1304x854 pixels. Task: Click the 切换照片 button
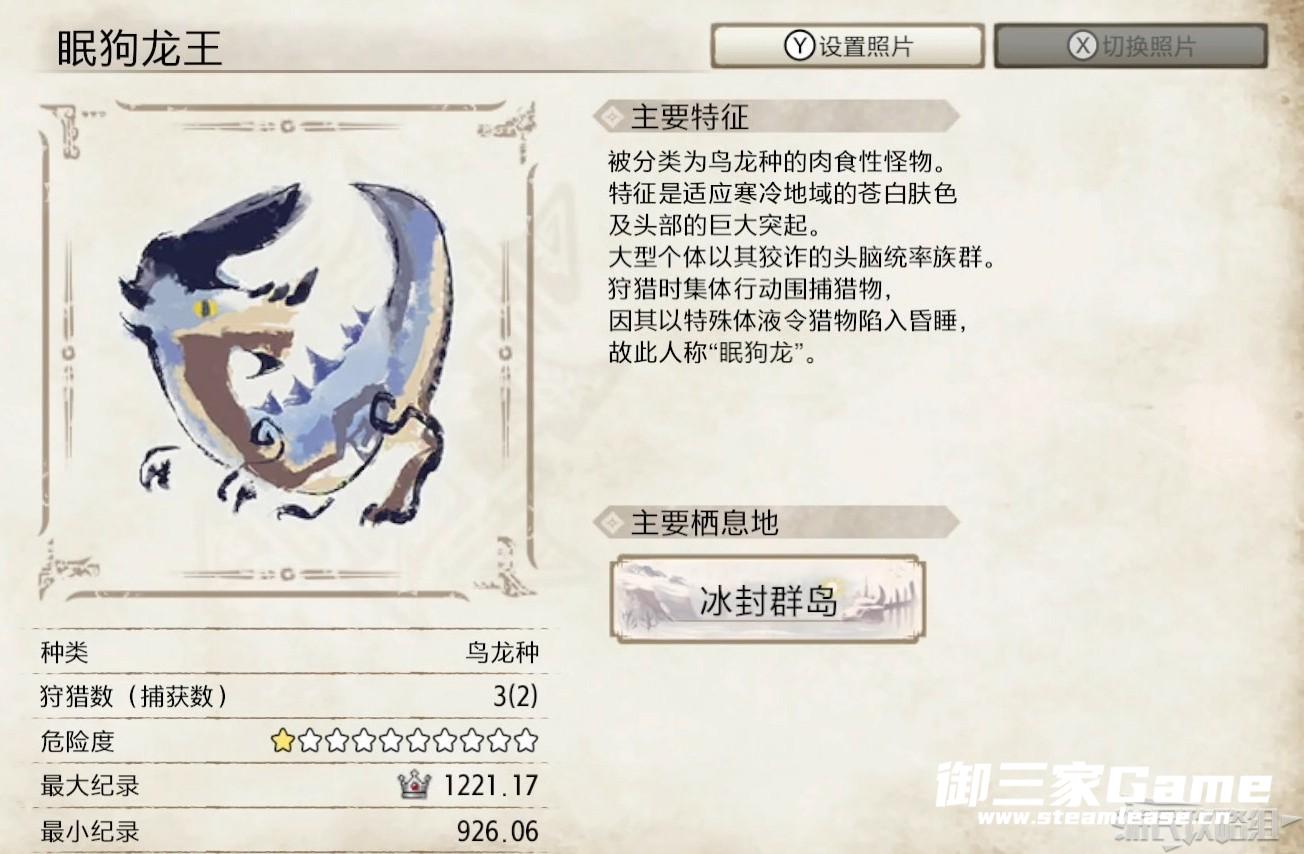(x=1130, y=46)
